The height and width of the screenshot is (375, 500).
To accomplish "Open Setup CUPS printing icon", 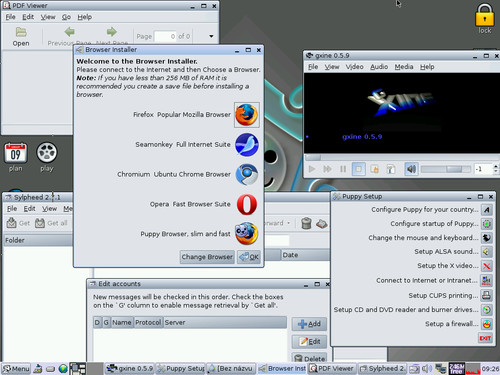I will (x=487, y=295).
